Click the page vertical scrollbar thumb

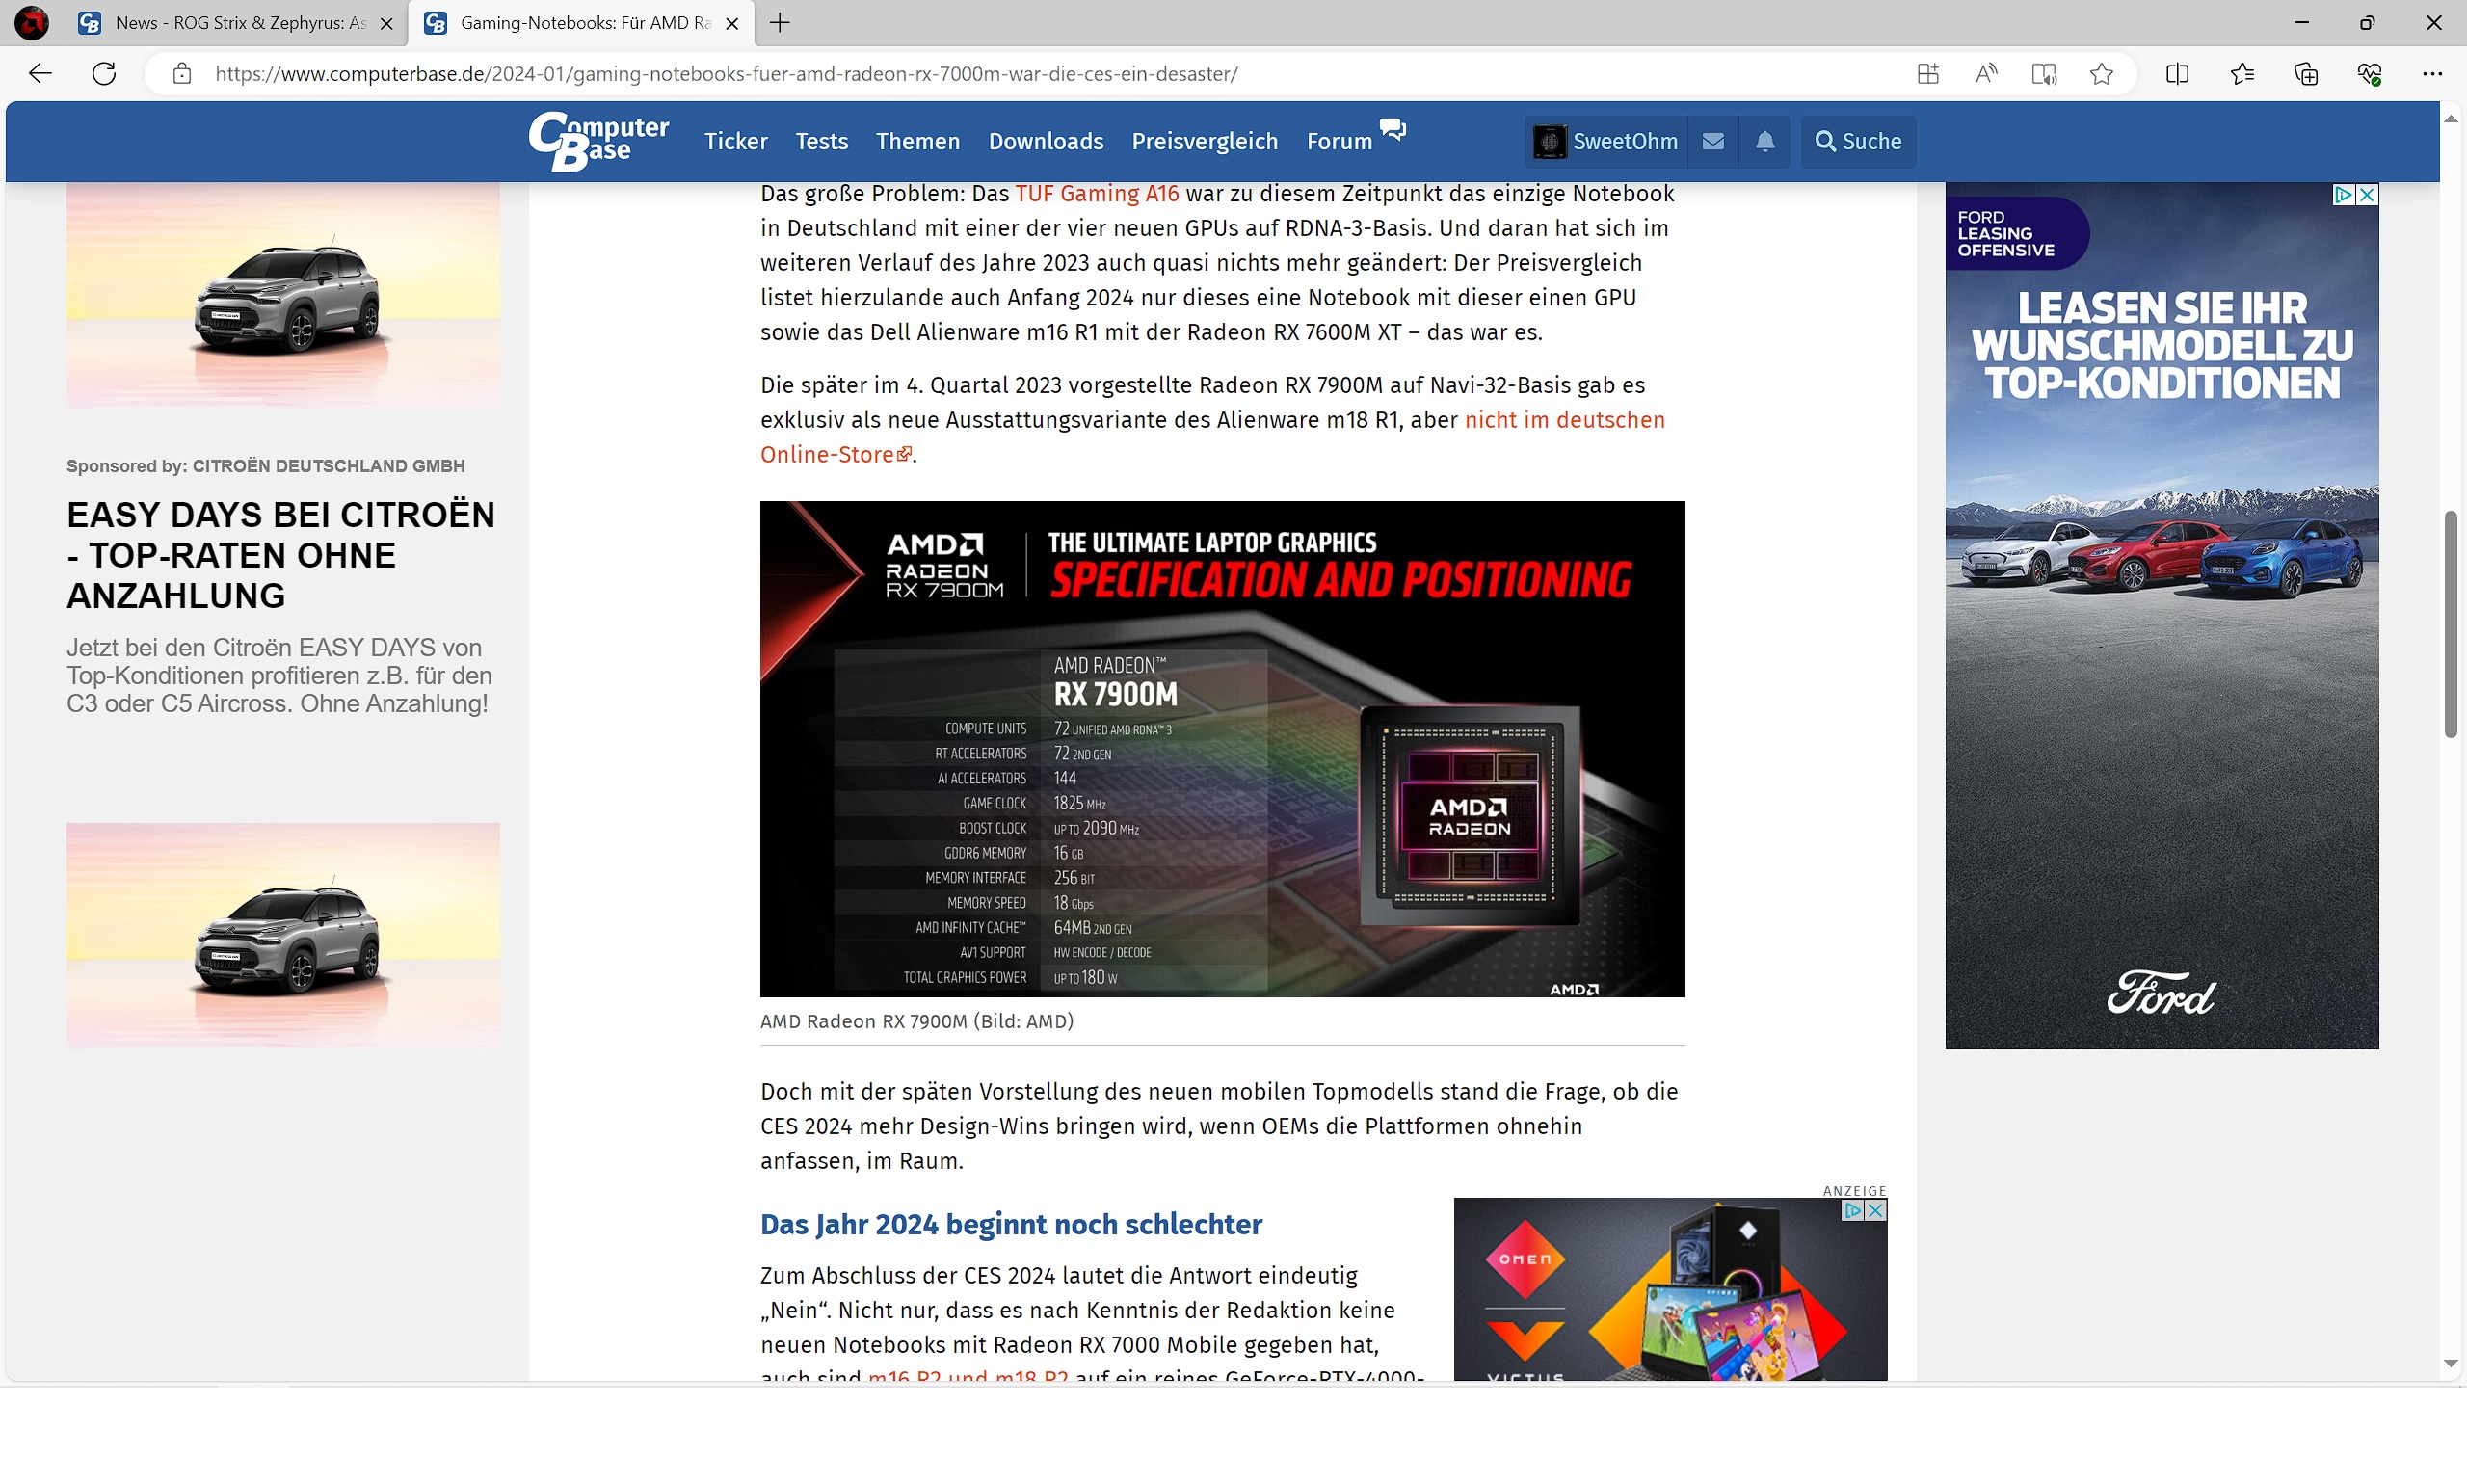[2450, 625]
